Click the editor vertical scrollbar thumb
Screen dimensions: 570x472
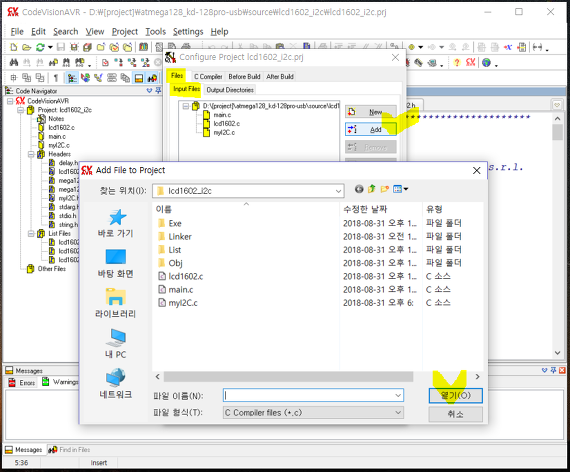tap(557, 132)
